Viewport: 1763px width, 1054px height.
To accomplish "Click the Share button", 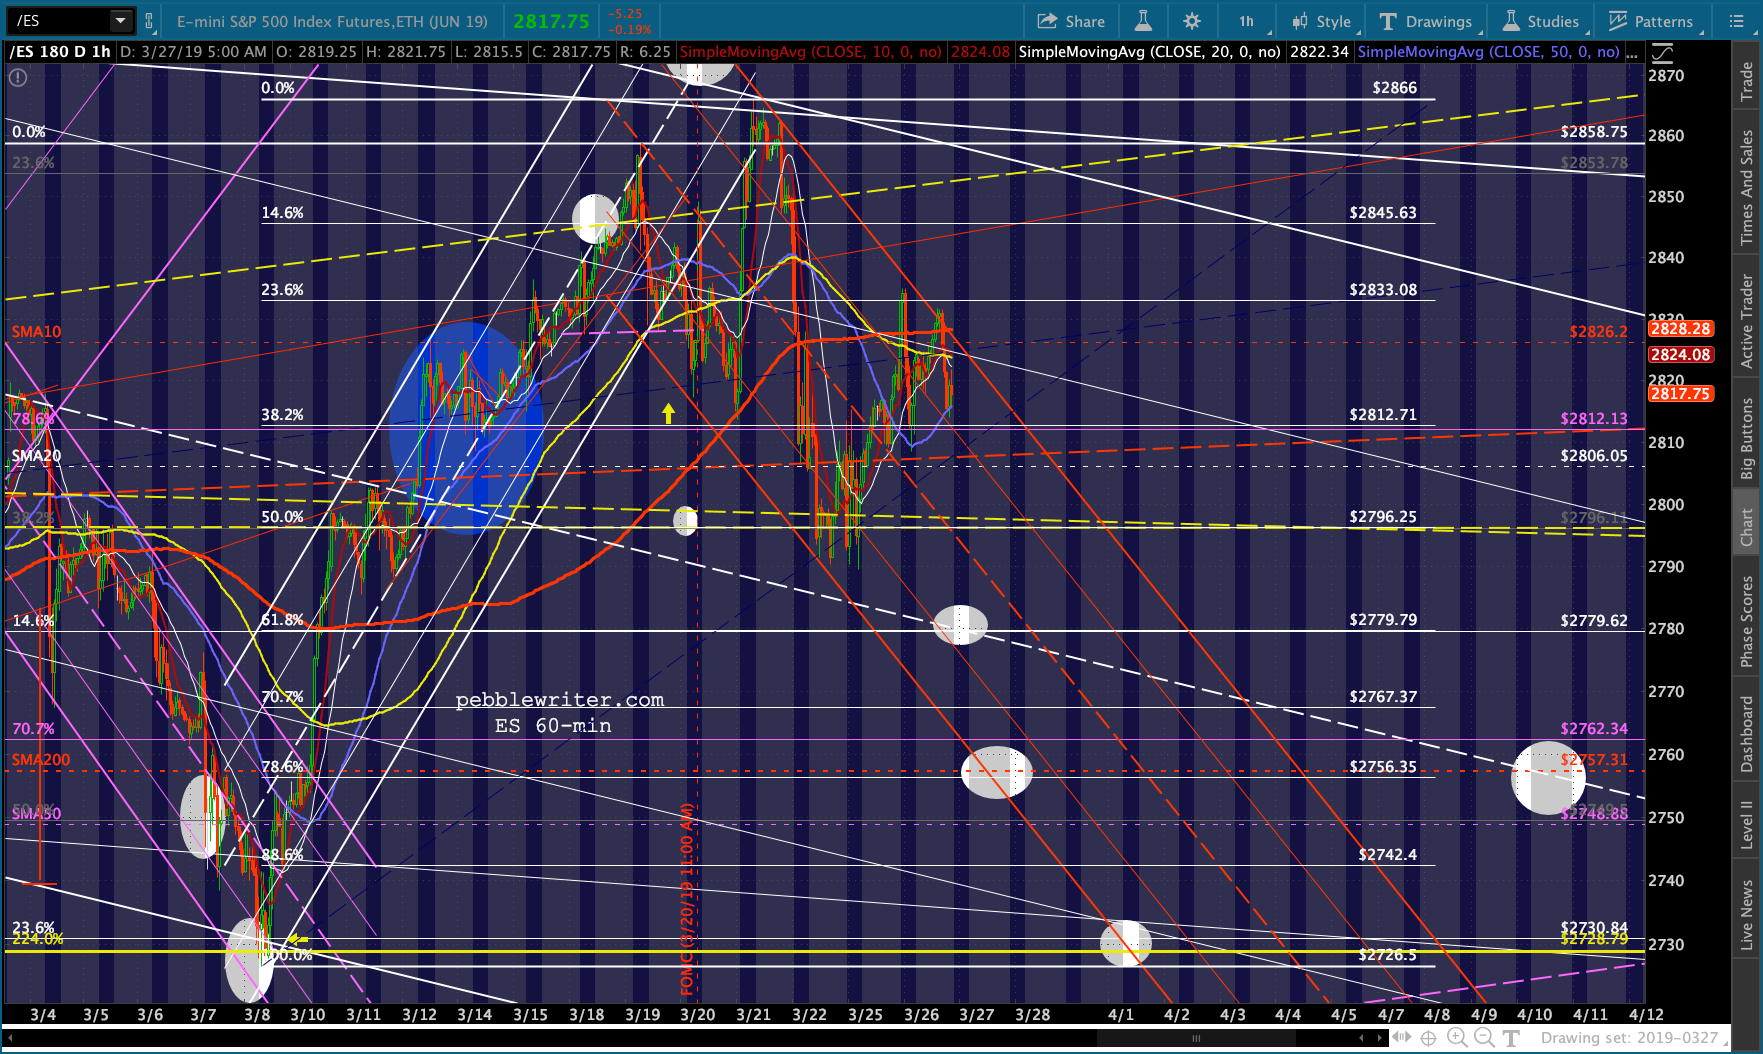I will [x=1071, y=21].
